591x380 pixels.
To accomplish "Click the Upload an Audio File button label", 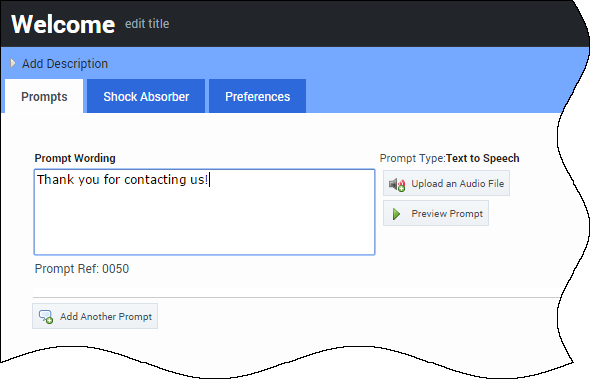I will pyautogui.click(x=458, y=184).
